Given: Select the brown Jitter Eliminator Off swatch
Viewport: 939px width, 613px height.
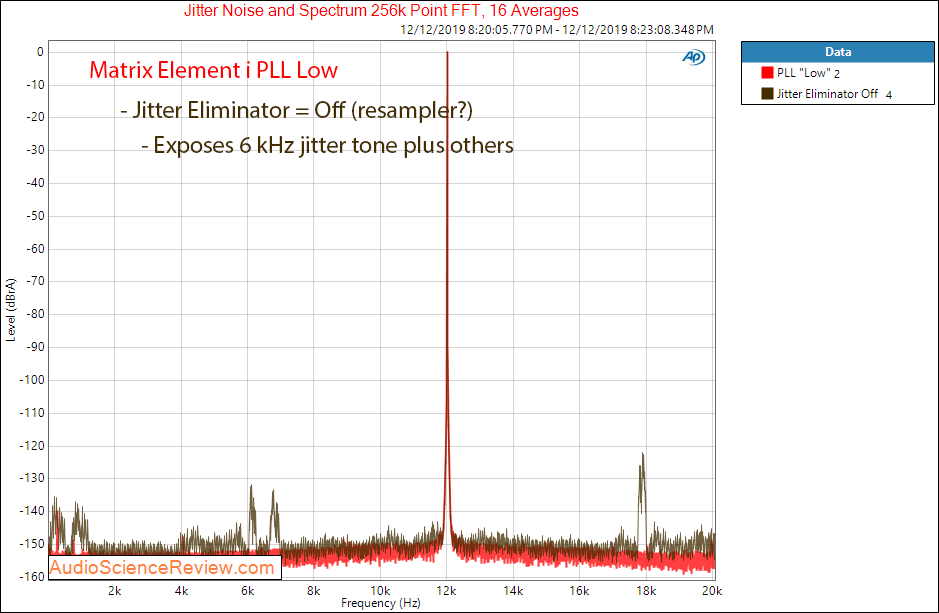Looking at the screenshot, I should (767, 93).
